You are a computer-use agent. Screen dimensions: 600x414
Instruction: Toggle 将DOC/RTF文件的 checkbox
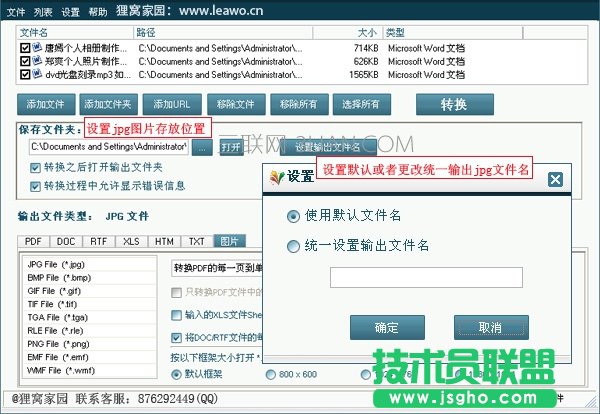pyautogui.click(x=176, y=338)
